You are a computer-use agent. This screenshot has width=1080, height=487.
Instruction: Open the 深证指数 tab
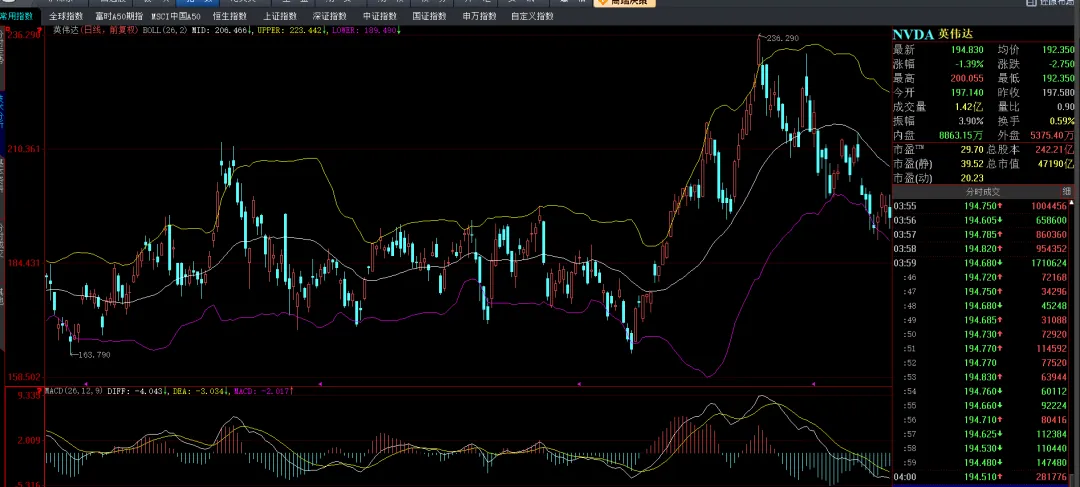pyautogui.click(x=330, y=16)
